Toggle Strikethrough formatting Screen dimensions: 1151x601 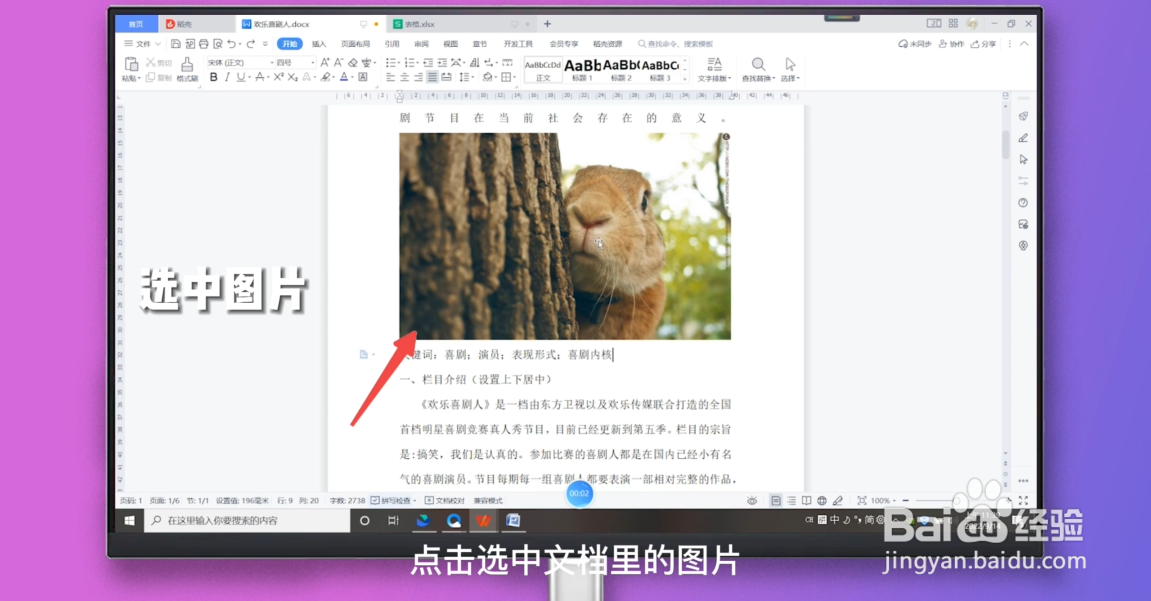click(260, 77)
